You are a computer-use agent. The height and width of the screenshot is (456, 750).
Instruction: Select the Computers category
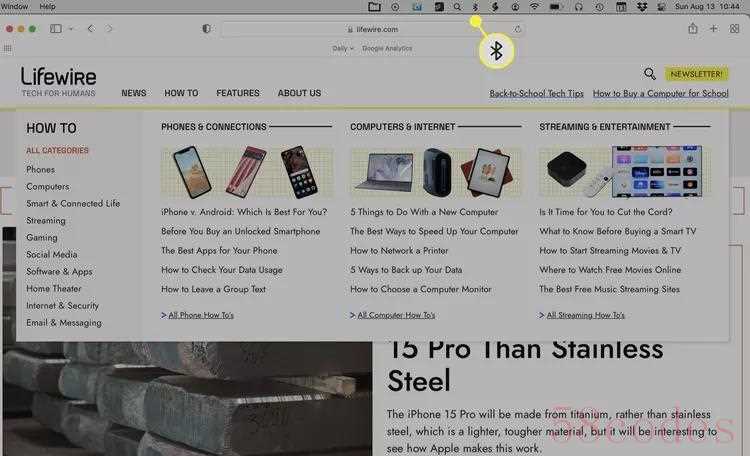[x=48, y=187]
